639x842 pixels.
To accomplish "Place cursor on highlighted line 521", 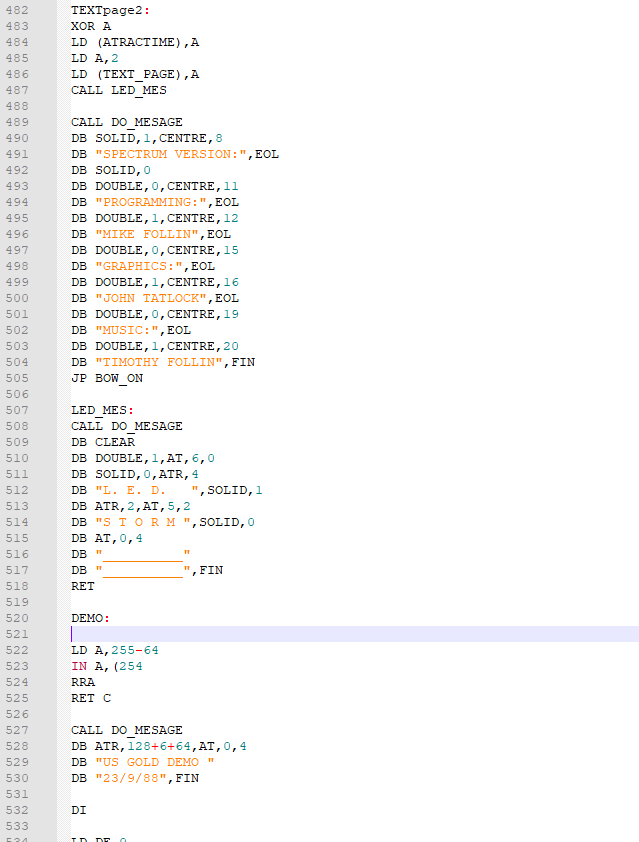I will (x=354, y=634).
